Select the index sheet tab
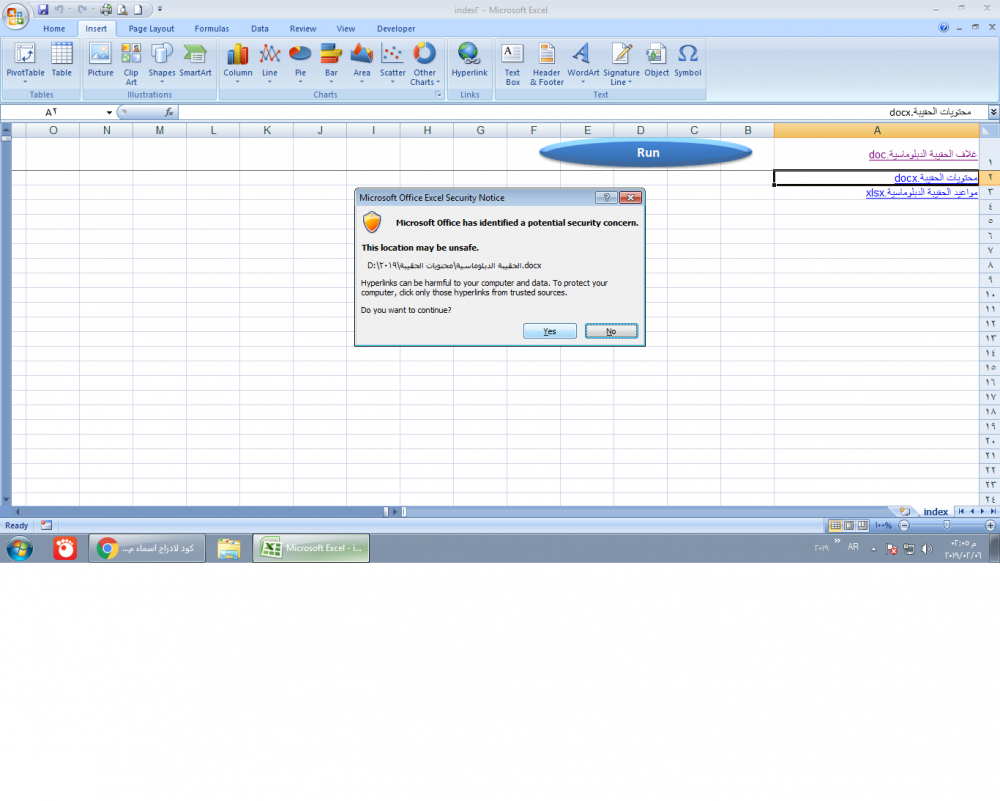The width and height of the screenshot is (1000, 801). [x=936, y=511]
